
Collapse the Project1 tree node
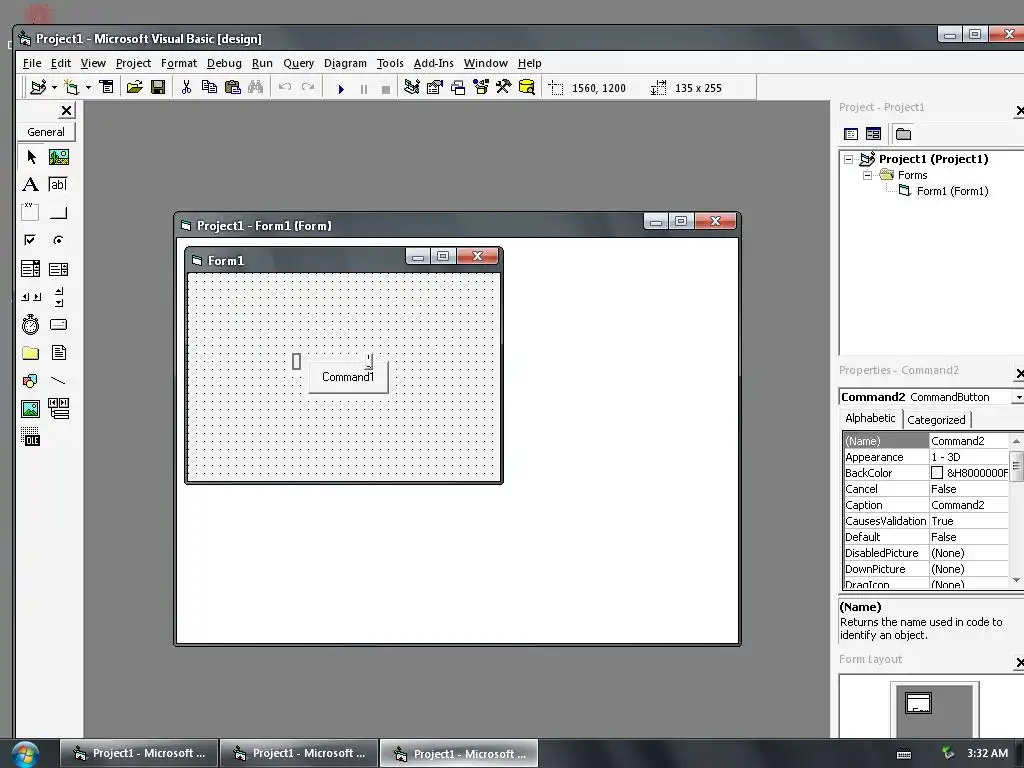tap(848, 159)
